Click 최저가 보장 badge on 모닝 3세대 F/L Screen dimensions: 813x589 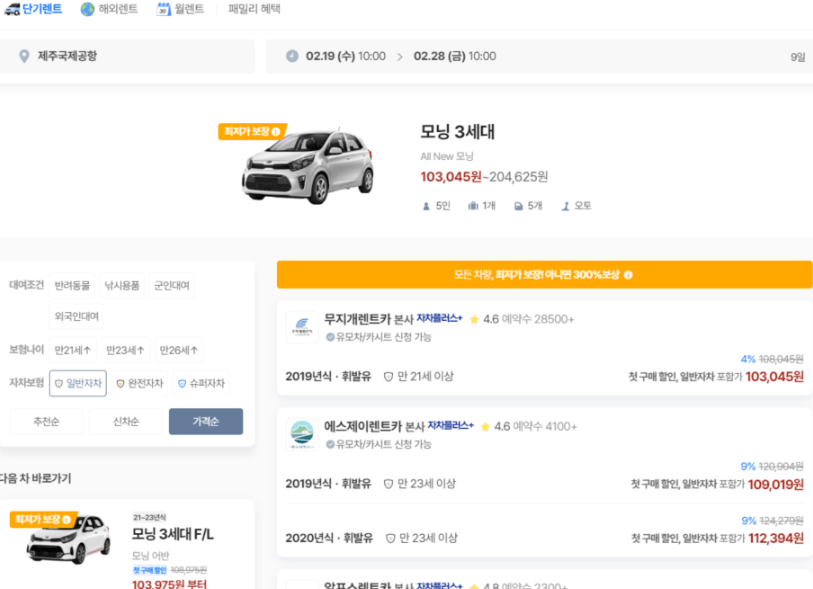44,520
